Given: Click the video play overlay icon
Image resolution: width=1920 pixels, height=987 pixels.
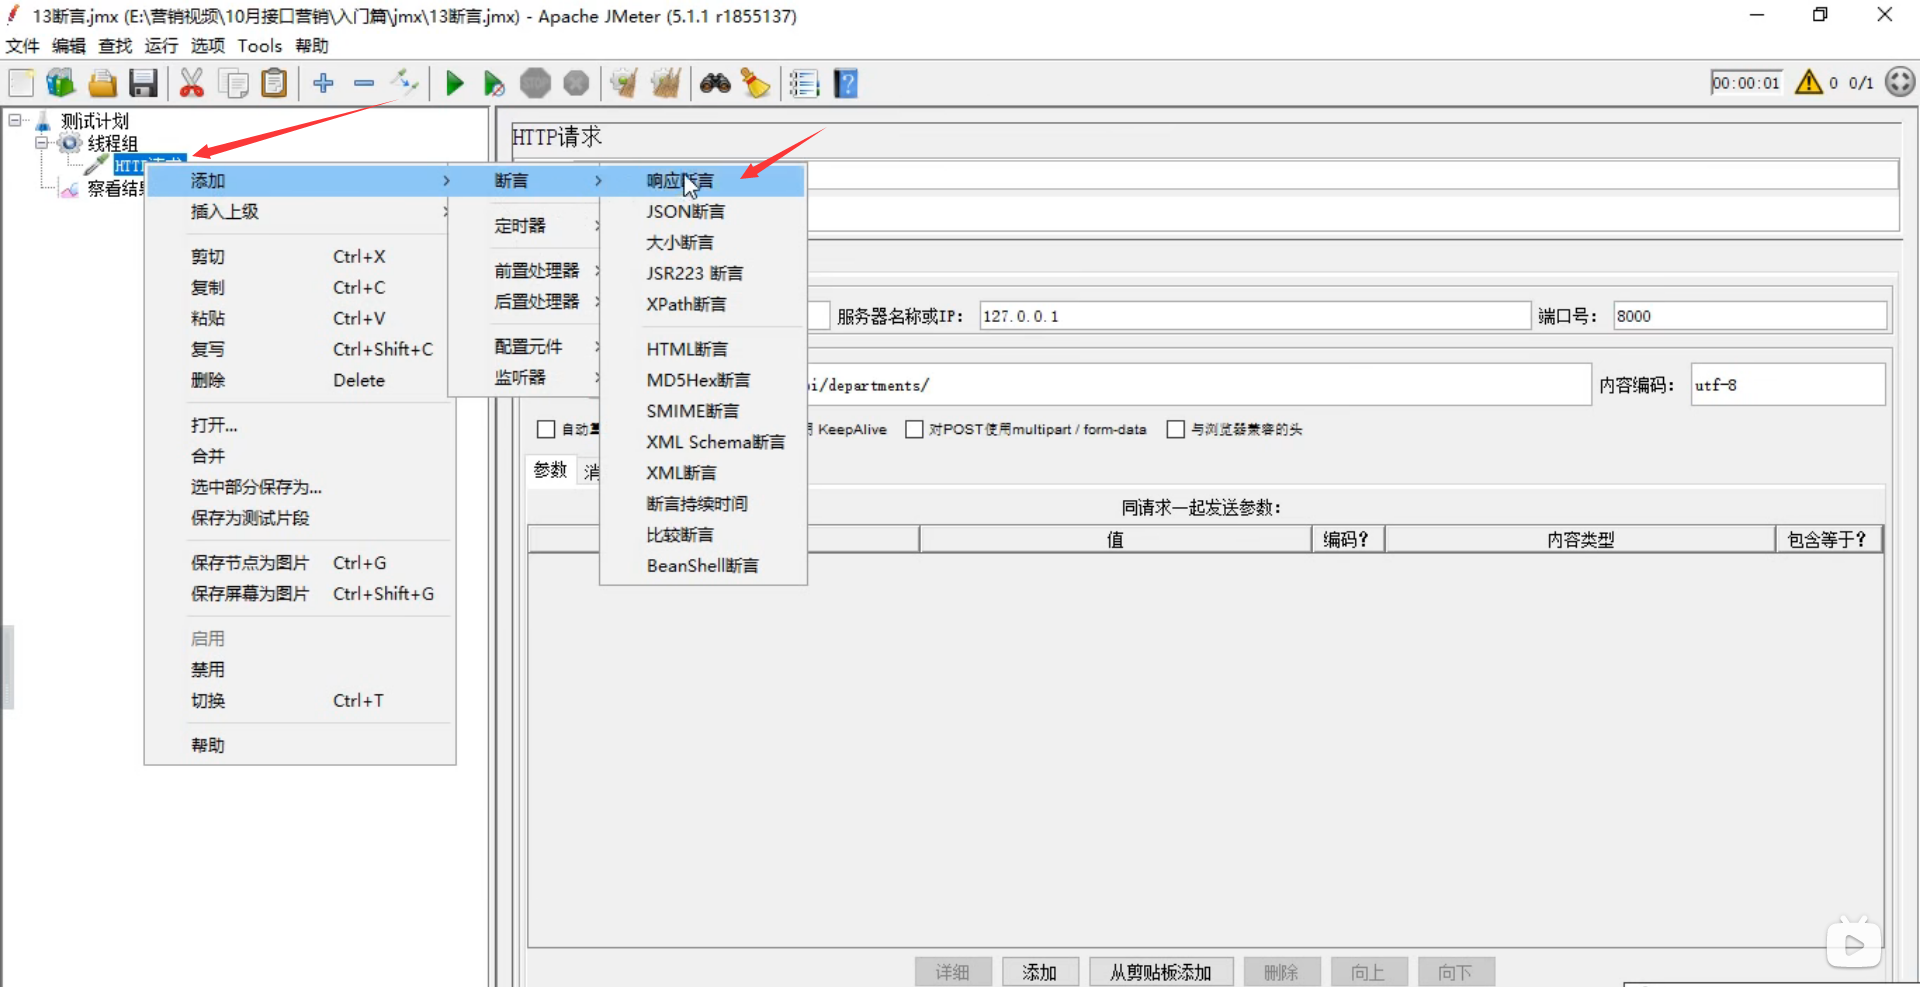Looking at the screenshot, I should tap(1854, 944).
